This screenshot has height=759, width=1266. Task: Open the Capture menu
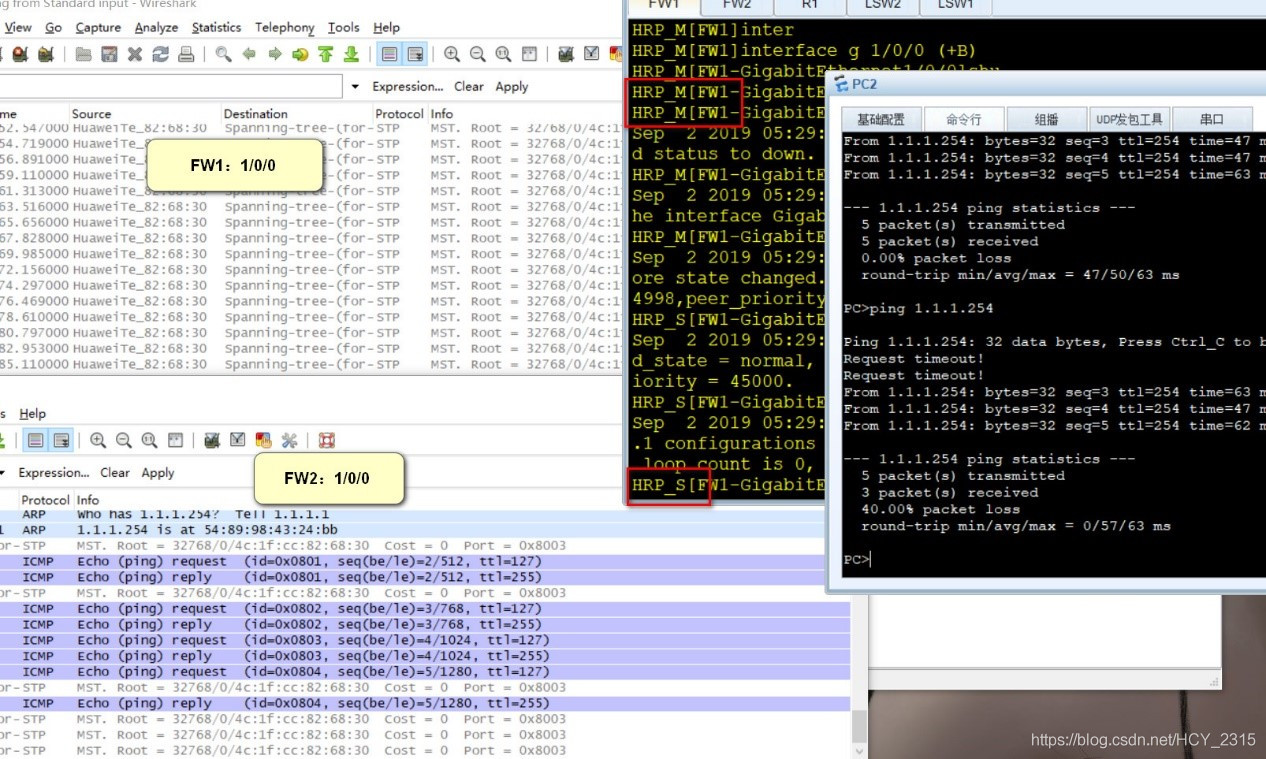pos(98,27)
